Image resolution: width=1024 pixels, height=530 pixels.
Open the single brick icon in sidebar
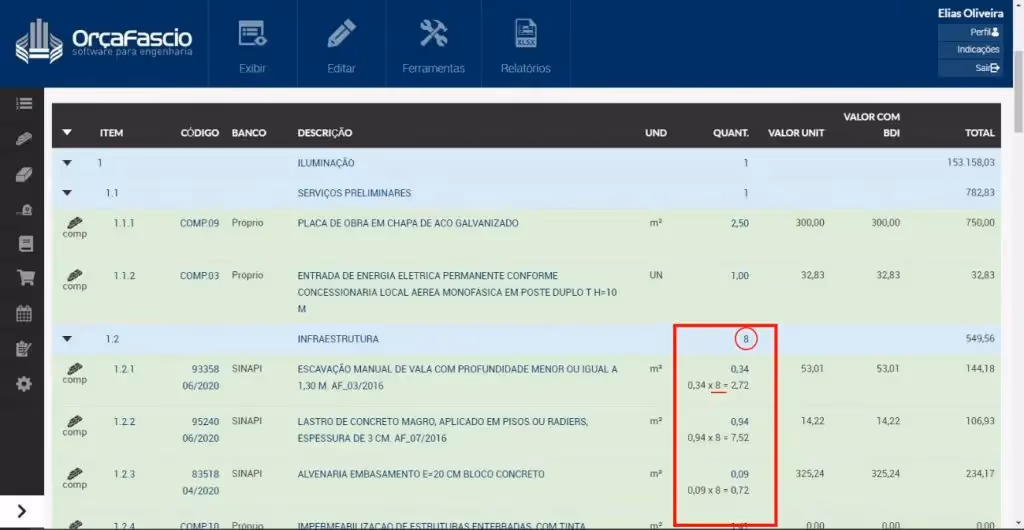point(24,139)
